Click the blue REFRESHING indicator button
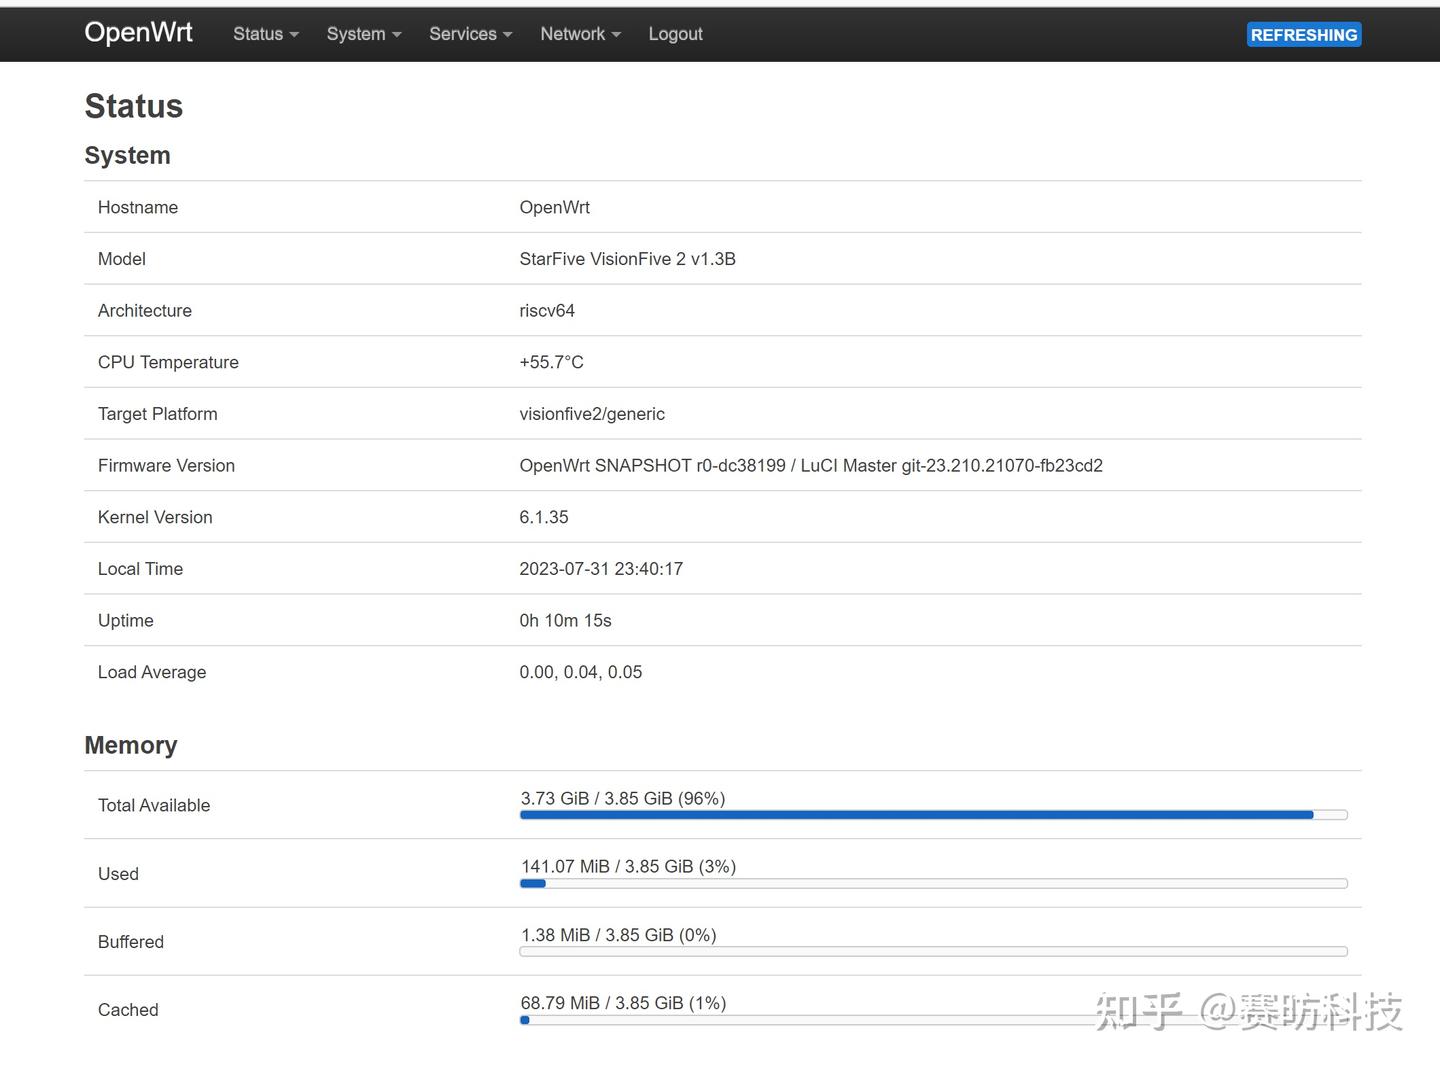Image resolution: width=1440 pixels, height=1069 pixels. 1304,35
